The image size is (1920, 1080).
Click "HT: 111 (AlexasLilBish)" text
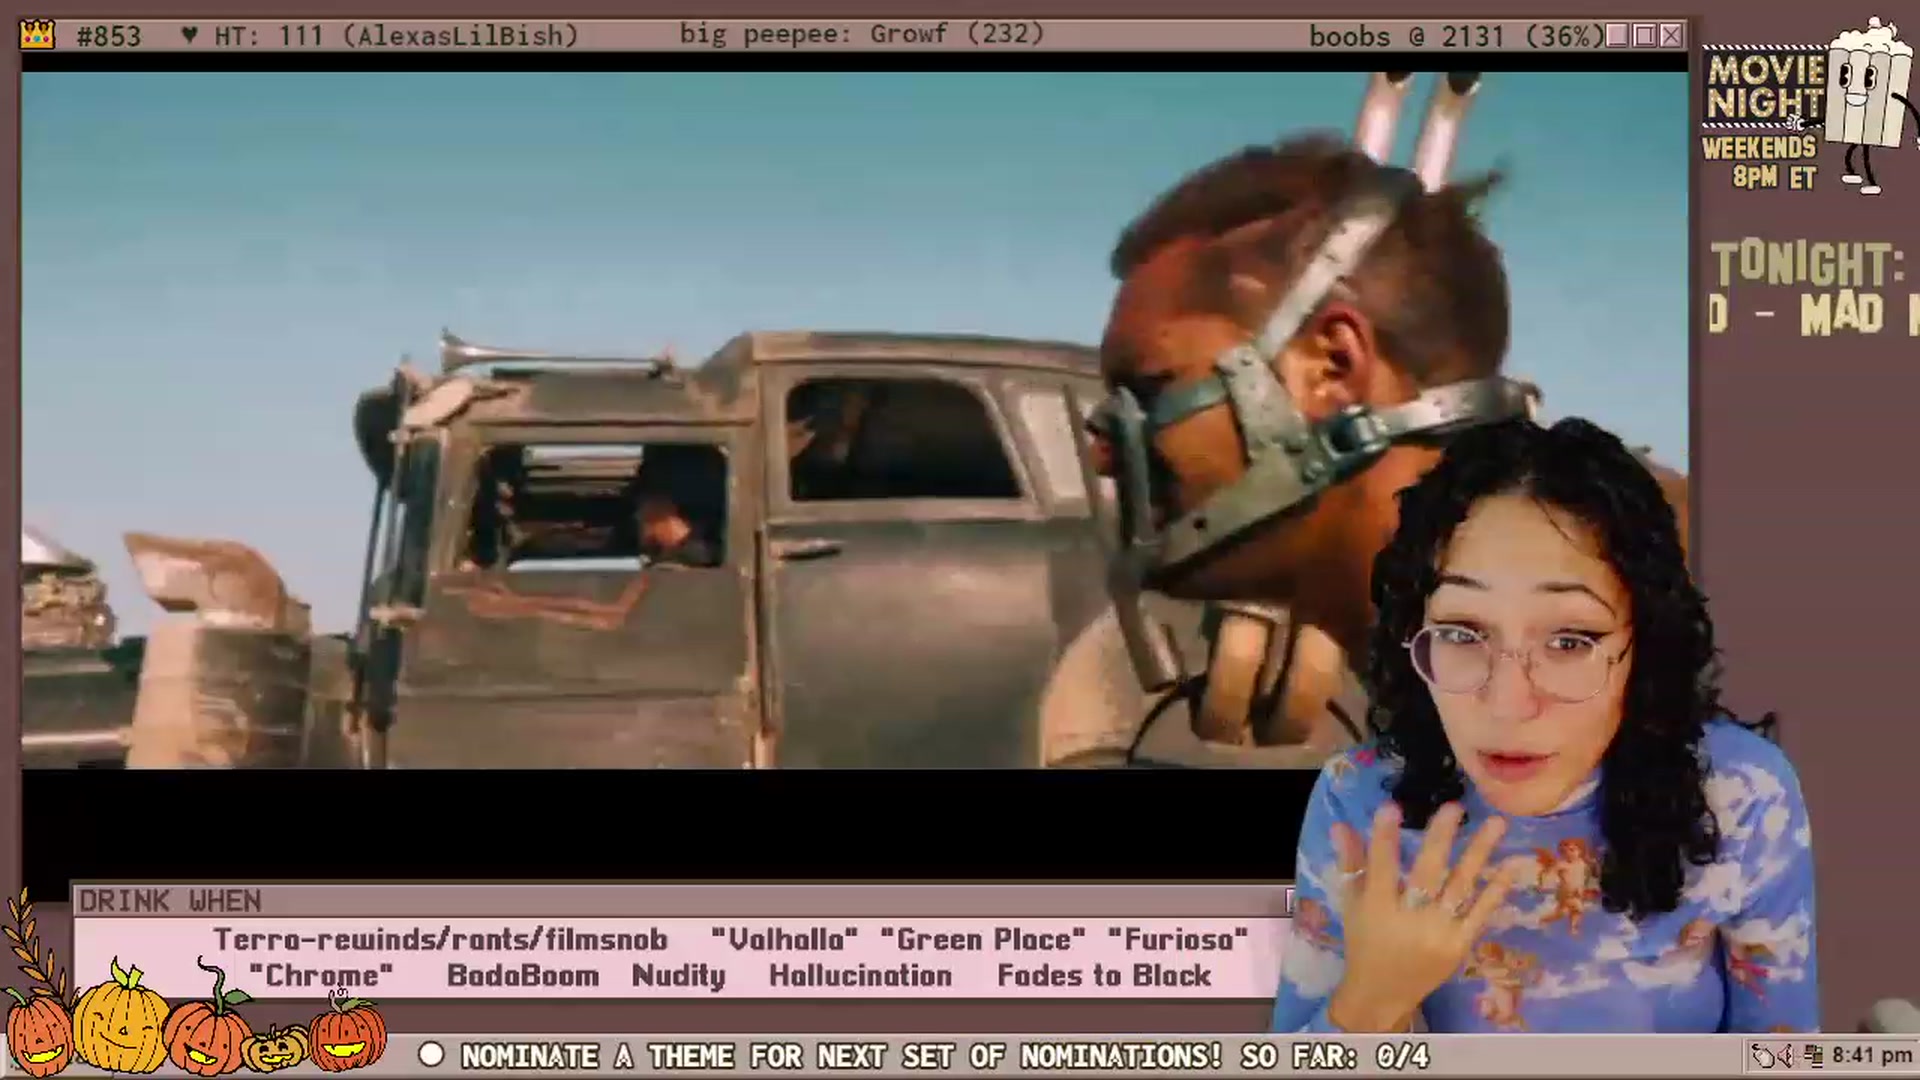(x=396, y=36)
